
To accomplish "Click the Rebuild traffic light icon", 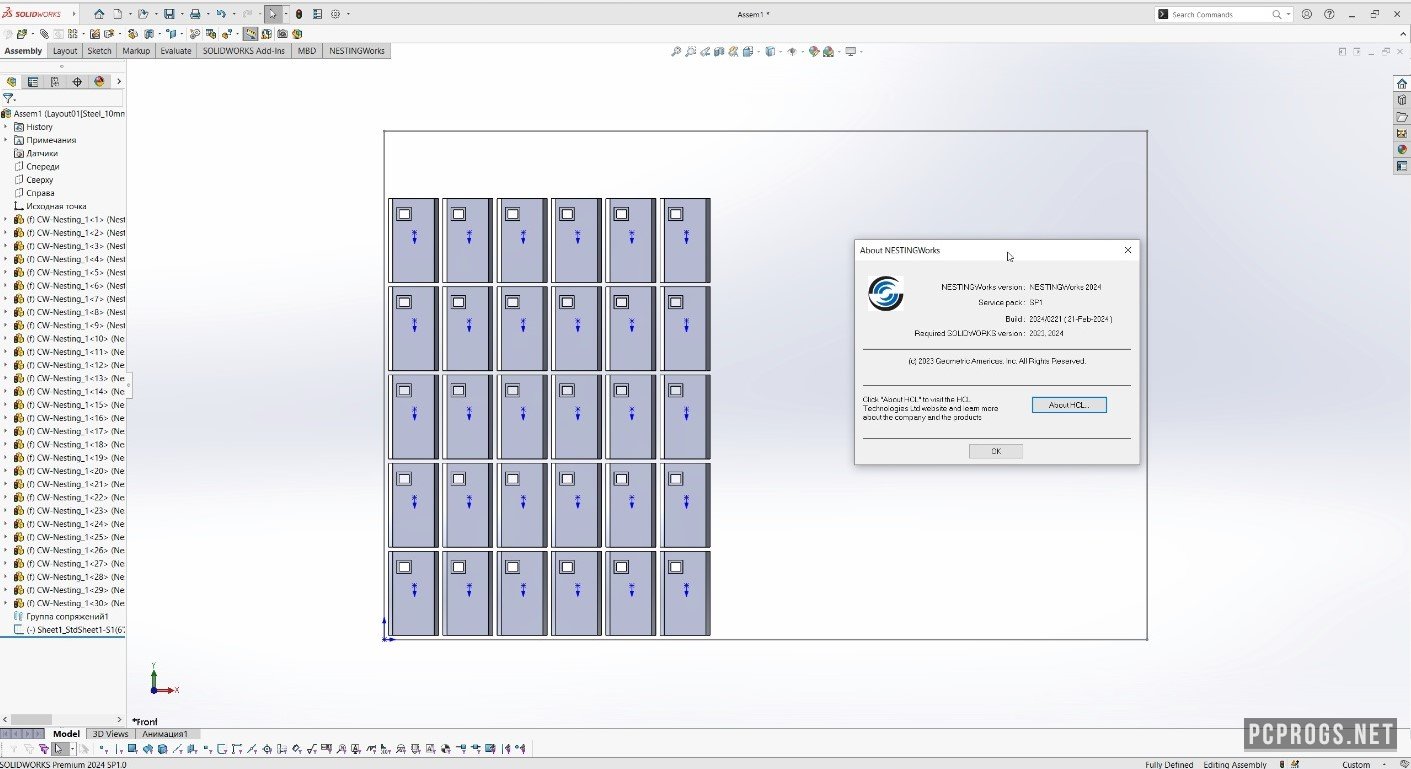I will (x=299, y=14).
